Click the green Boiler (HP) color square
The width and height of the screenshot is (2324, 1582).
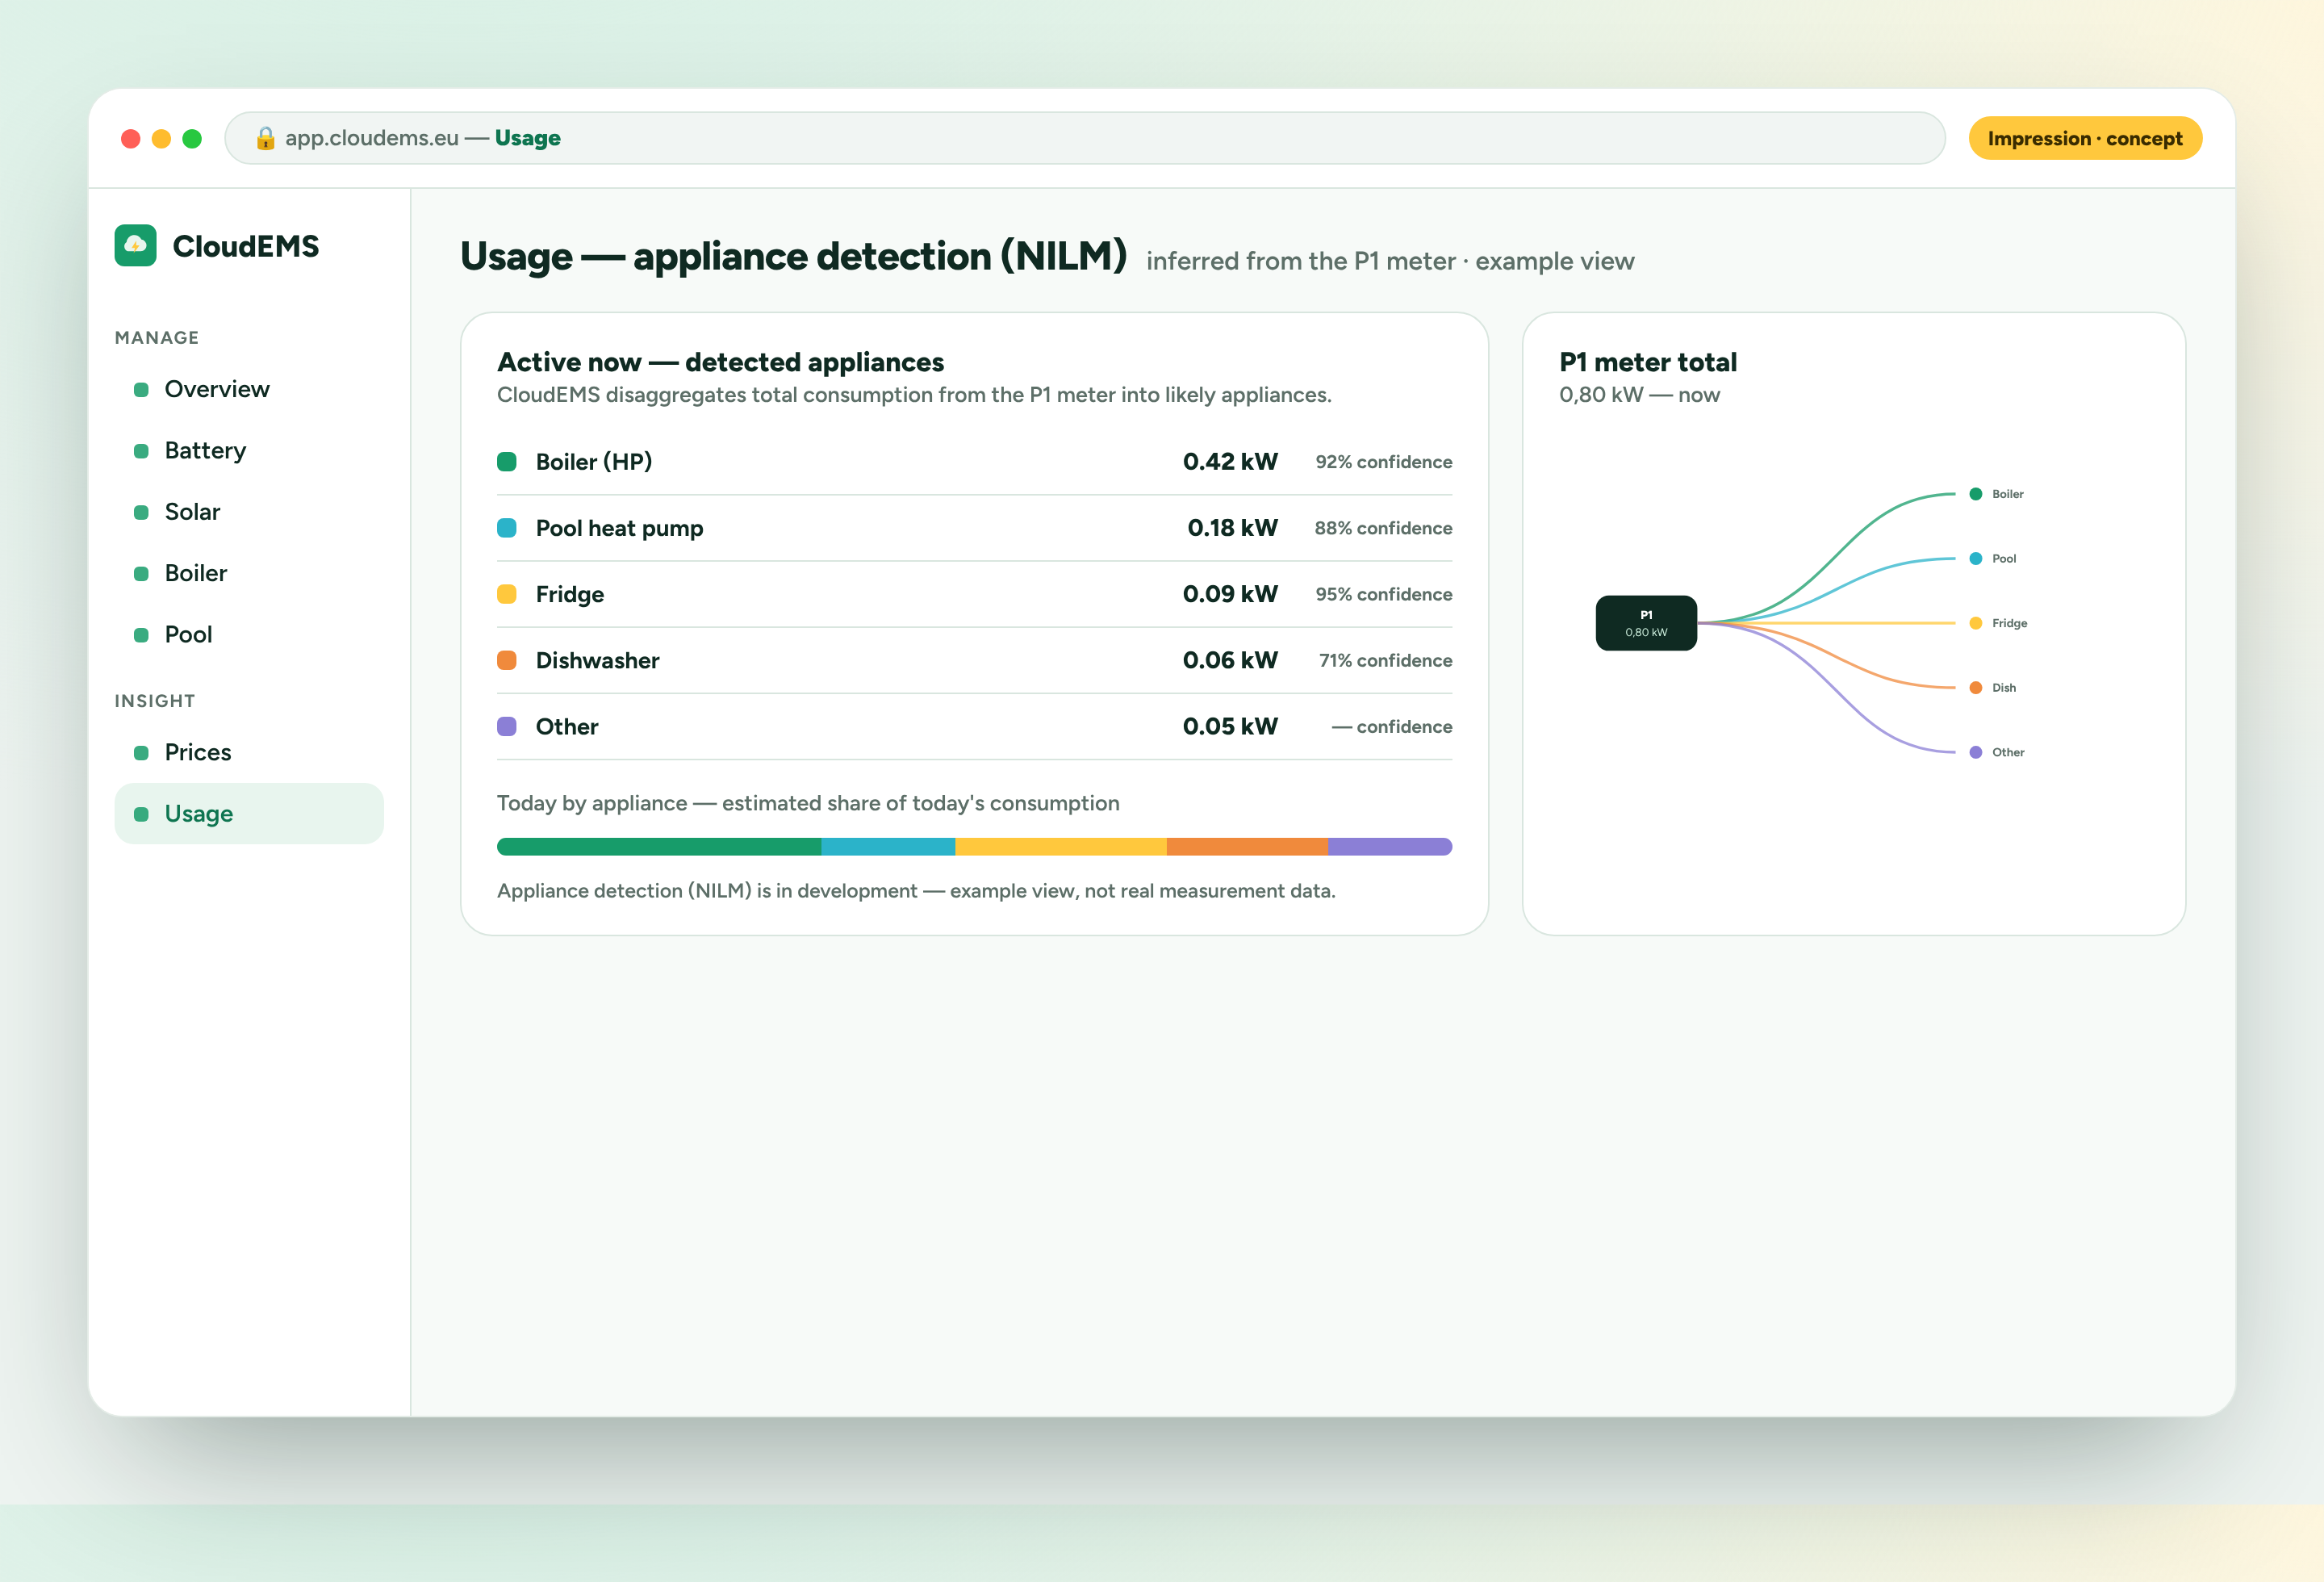(x=507, y=462)
